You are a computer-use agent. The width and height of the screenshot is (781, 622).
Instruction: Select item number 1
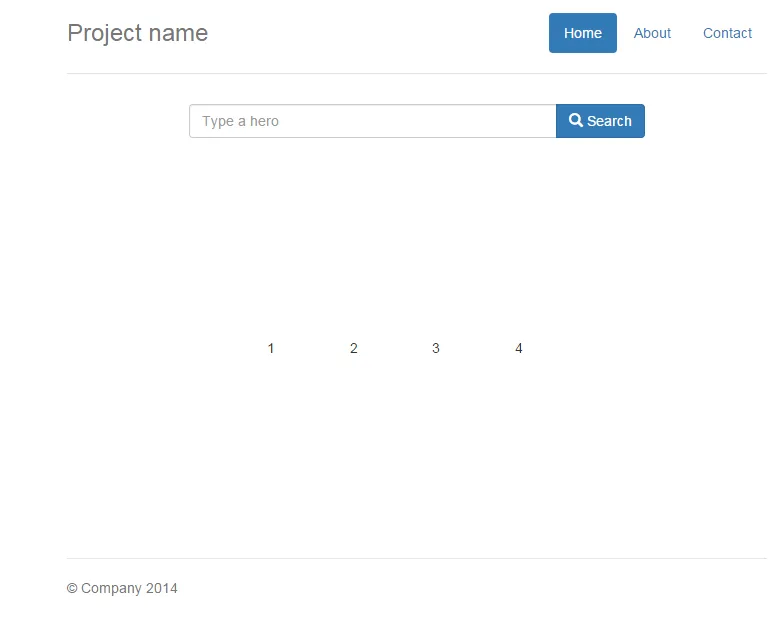(x=271, y=348)
